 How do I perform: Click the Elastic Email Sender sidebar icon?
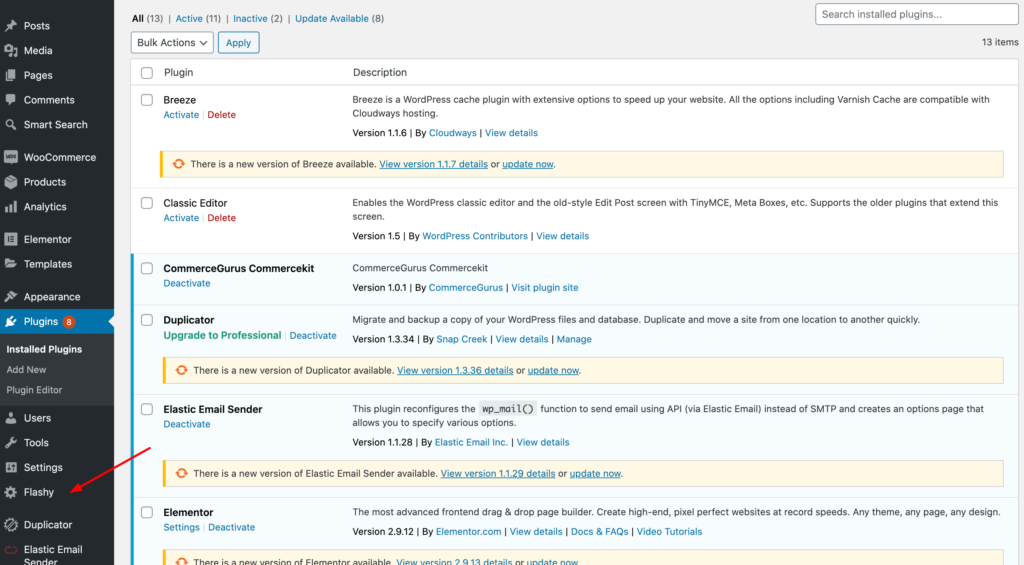point(10,550)
